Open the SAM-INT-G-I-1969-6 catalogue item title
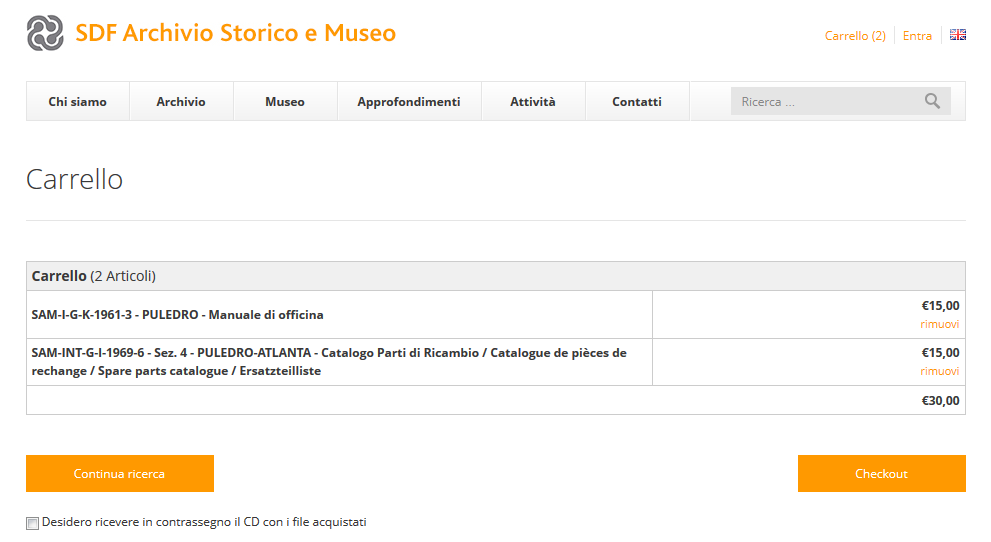This screenshot has width=991, height=542. click(328, 362)
